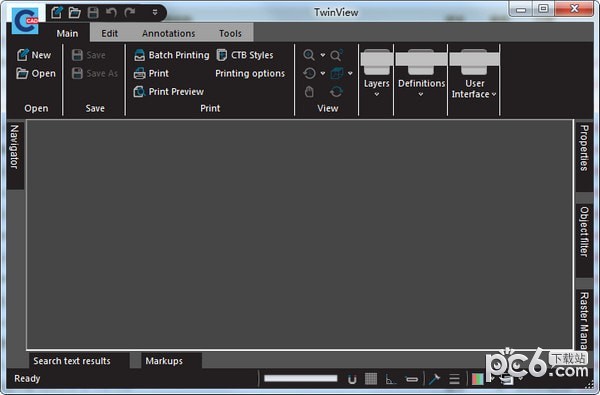
Task: Switch to the Annotations ribbon tab
Action: pos(169,33)
